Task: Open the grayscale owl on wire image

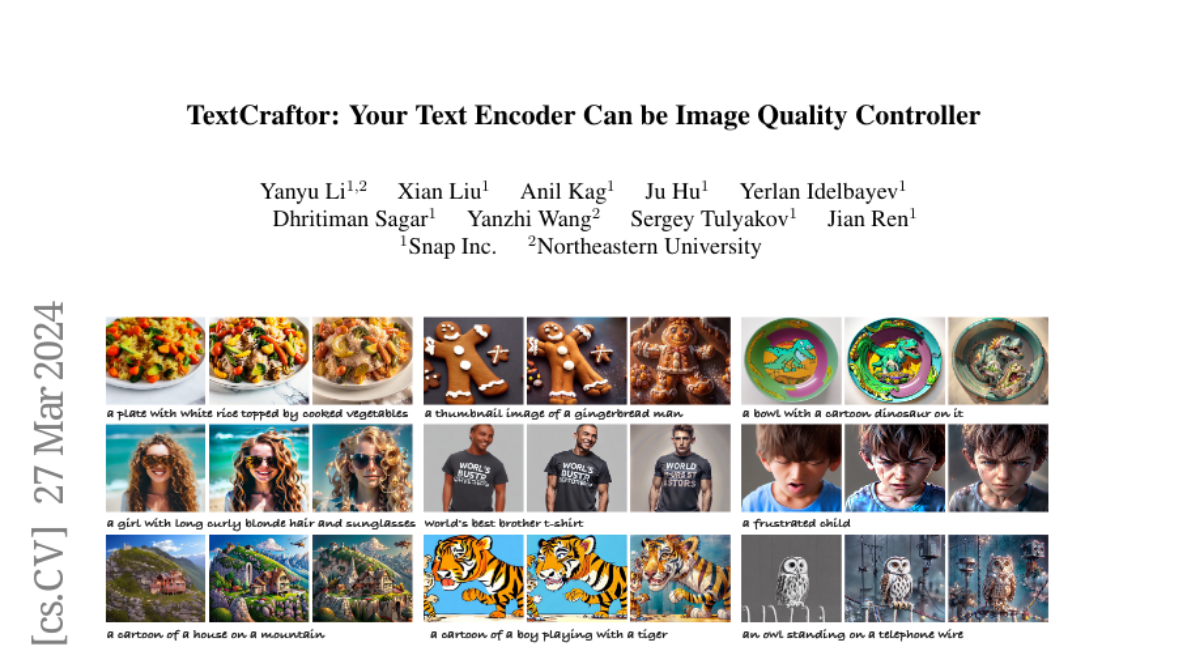Action: 792,578
